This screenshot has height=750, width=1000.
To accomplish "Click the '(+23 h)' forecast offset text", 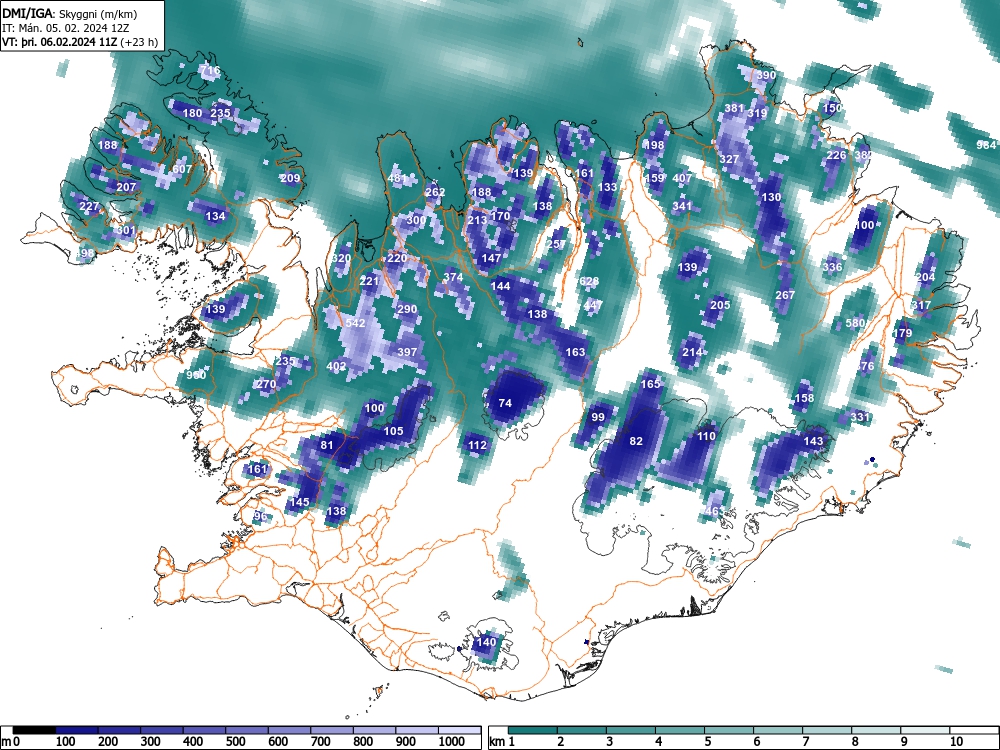I will [140, 42].
